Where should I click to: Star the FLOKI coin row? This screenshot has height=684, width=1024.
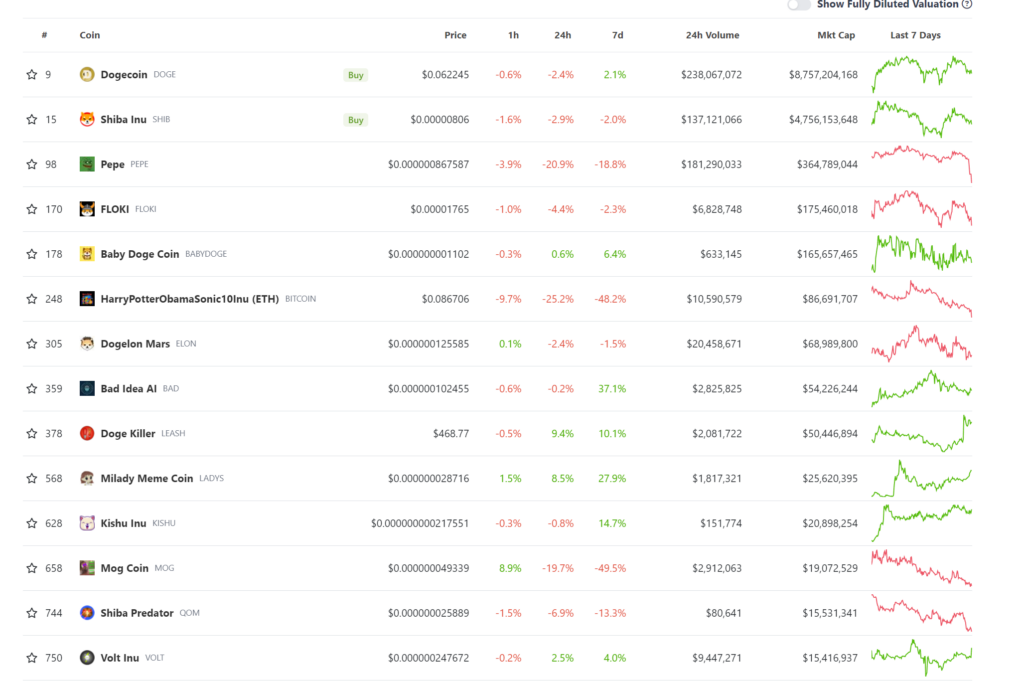(31, 209)
